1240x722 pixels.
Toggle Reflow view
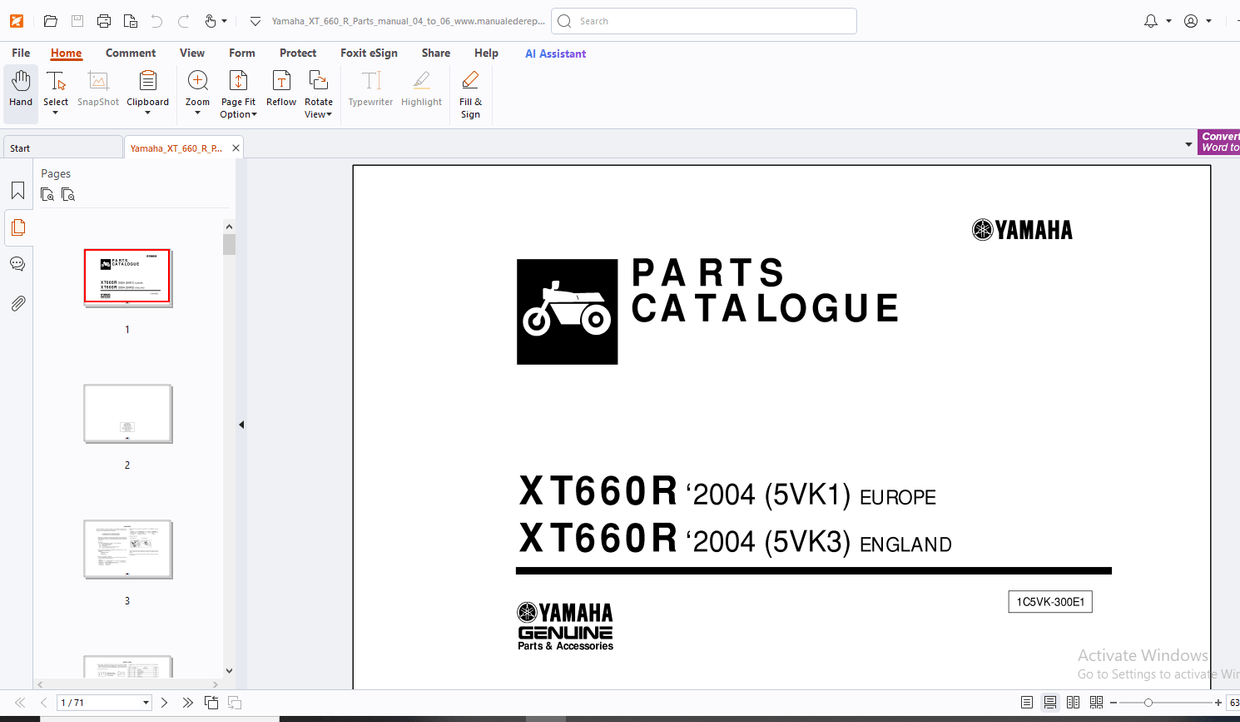[x=281, y=91]
